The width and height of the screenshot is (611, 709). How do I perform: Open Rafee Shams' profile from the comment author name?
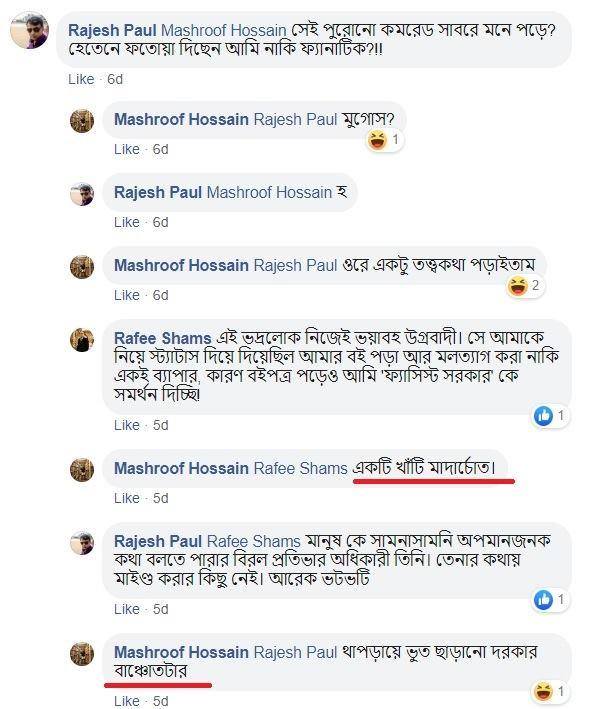[163, 340]
